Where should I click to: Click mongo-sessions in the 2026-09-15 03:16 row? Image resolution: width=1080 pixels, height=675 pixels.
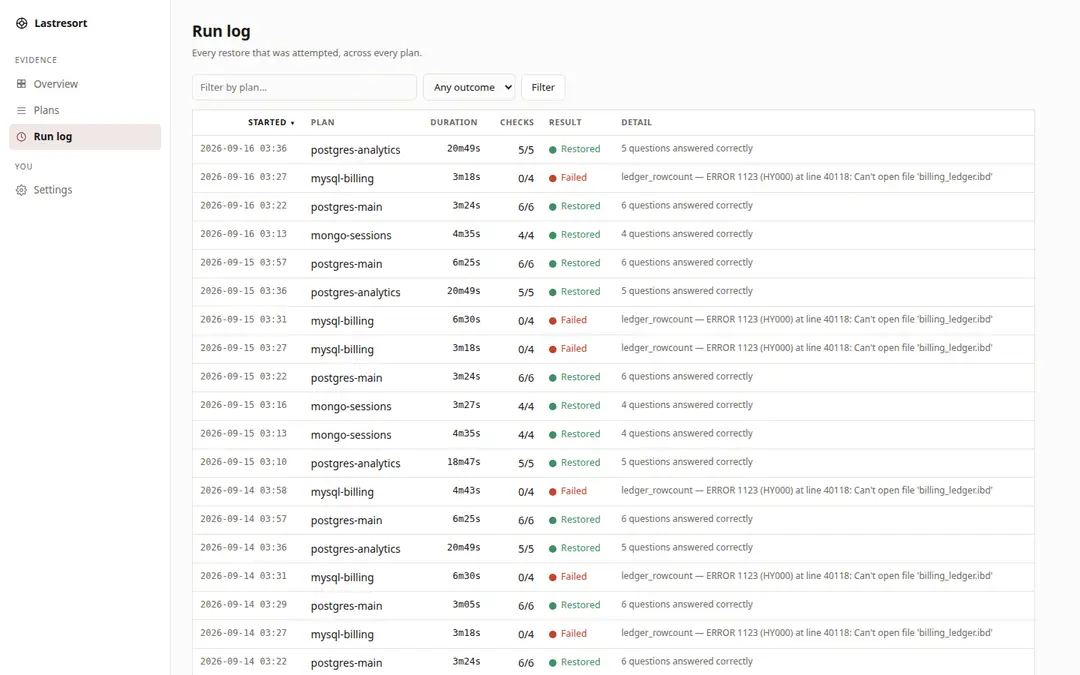click(351, 406)
